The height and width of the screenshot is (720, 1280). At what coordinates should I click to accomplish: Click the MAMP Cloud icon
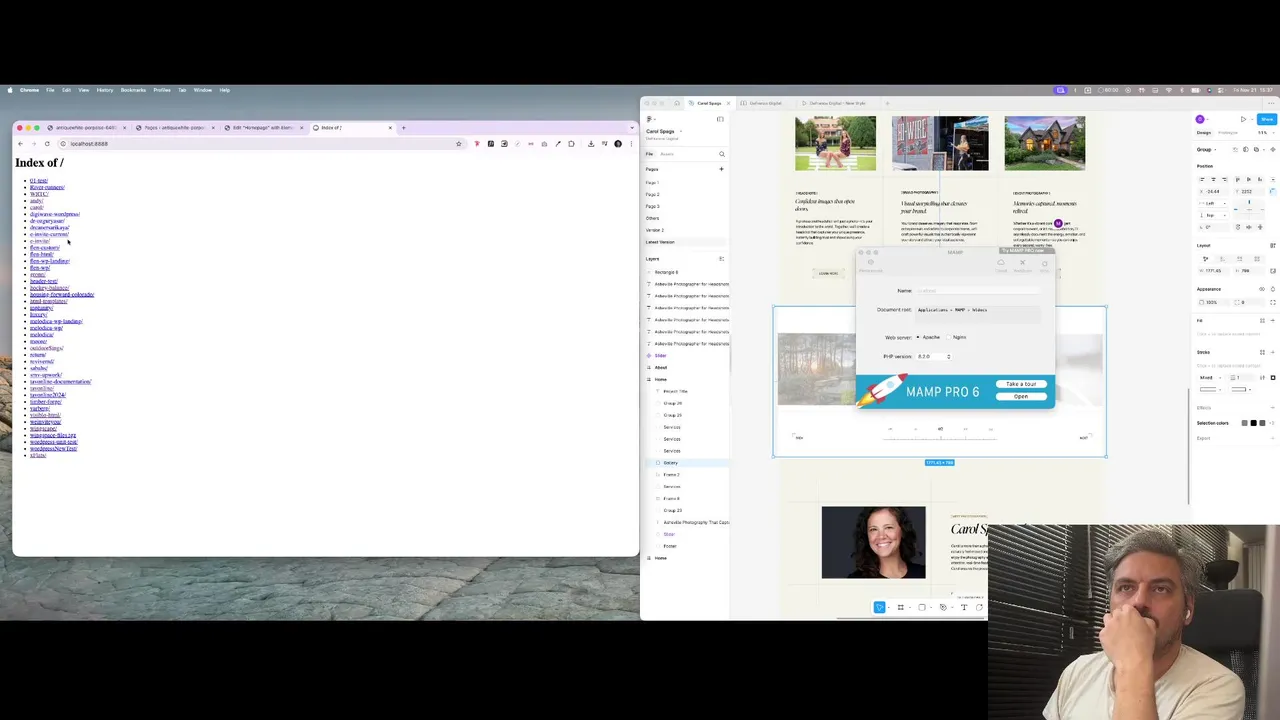1001,264
